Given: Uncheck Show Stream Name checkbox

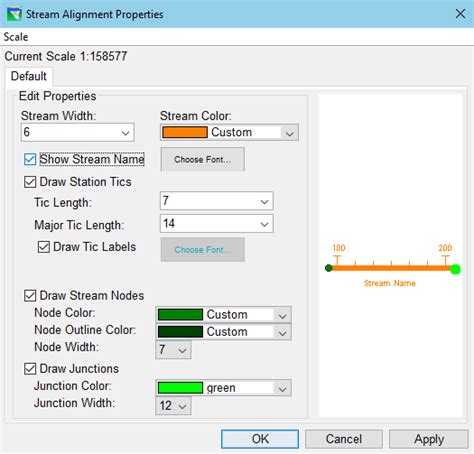Looking at the screenshot, I should tap(30, 159).
